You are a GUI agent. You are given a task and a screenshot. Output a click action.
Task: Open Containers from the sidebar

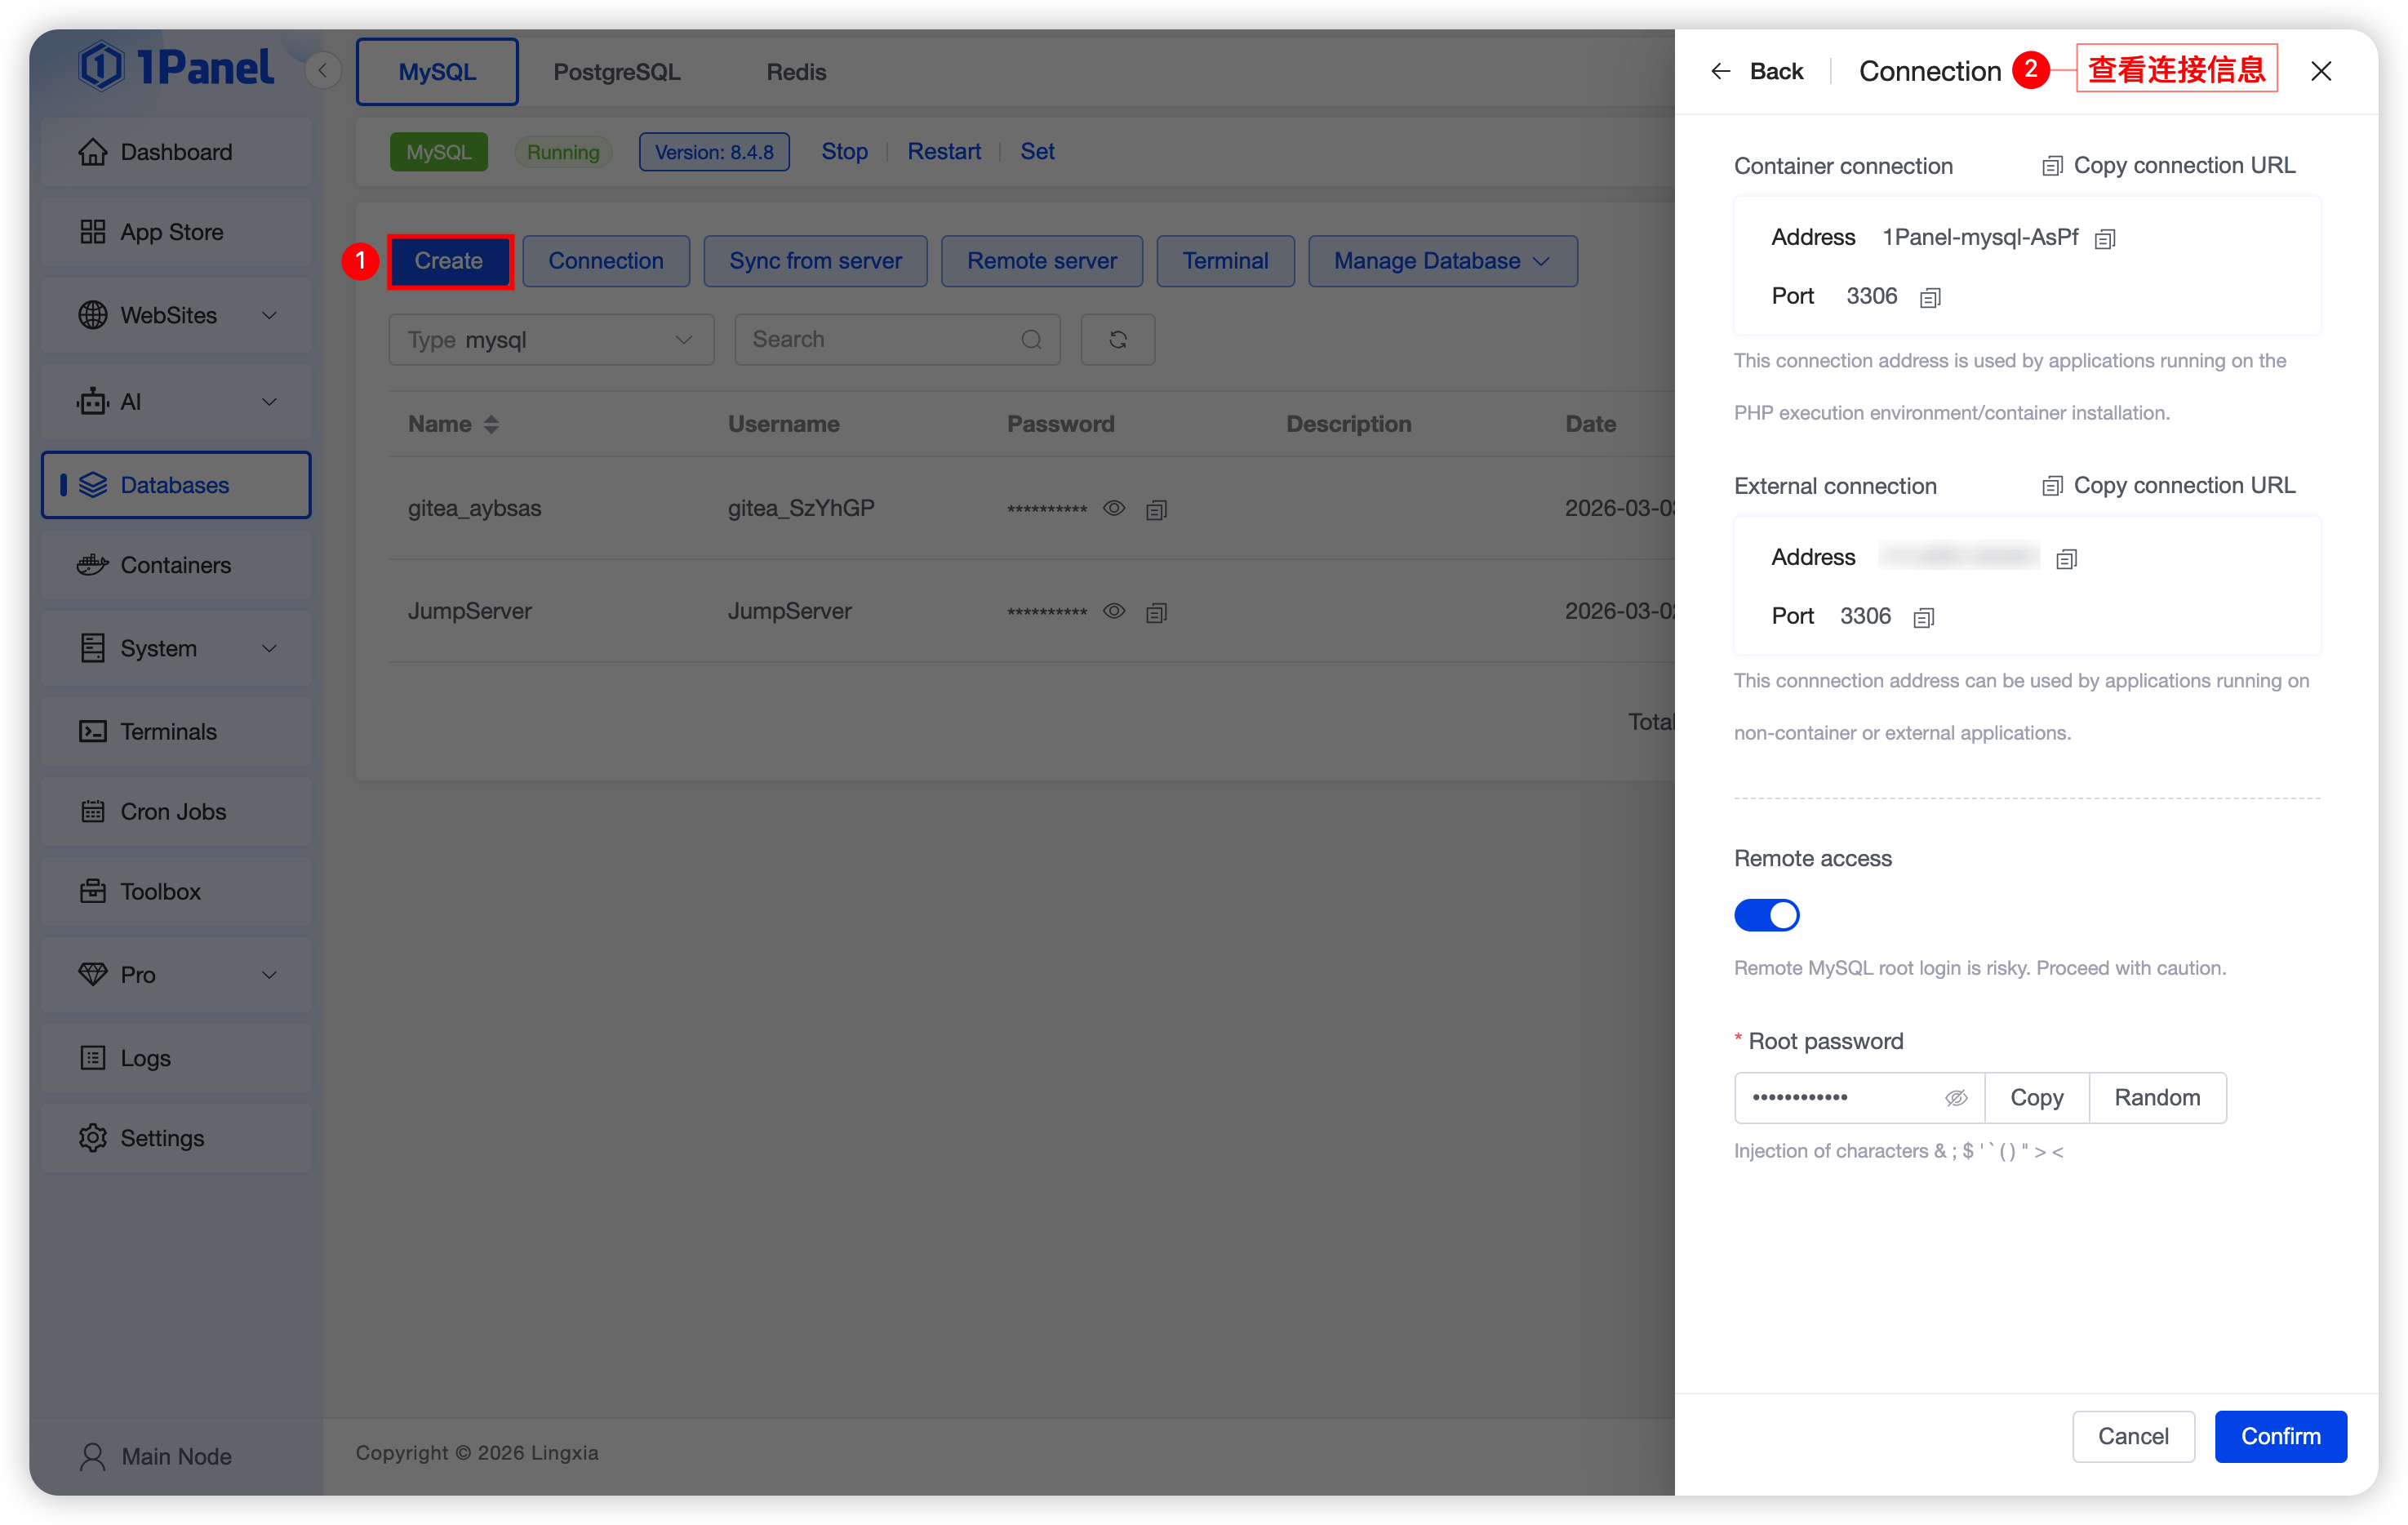coord(175,565)
